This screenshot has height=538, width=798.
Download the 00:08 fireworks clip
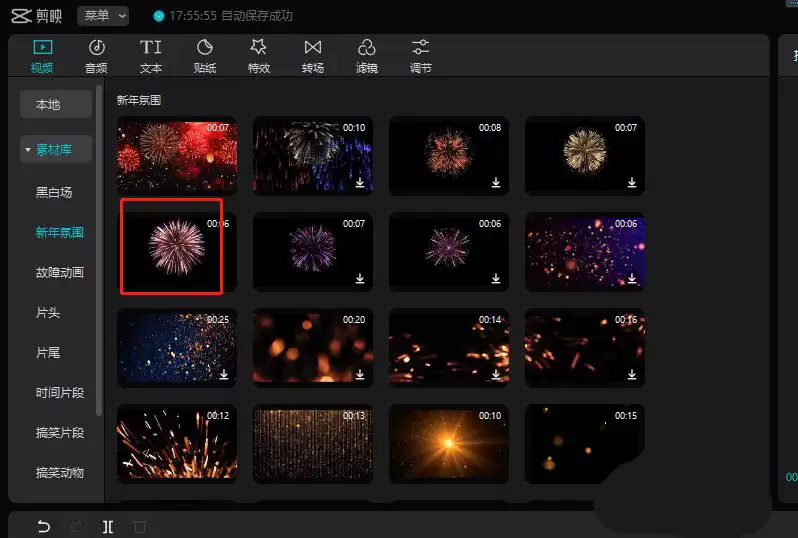pyautogui.click(x=496, y=183)
